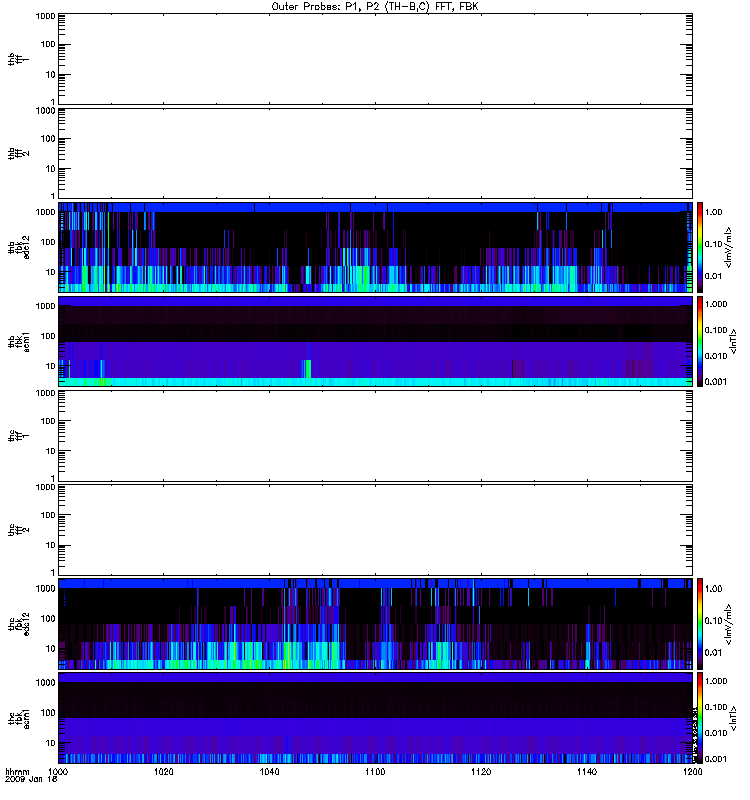The width and height of the screenshot is (750, 800).
Task: Click the time axis label 1020
Action: (164, 772)
